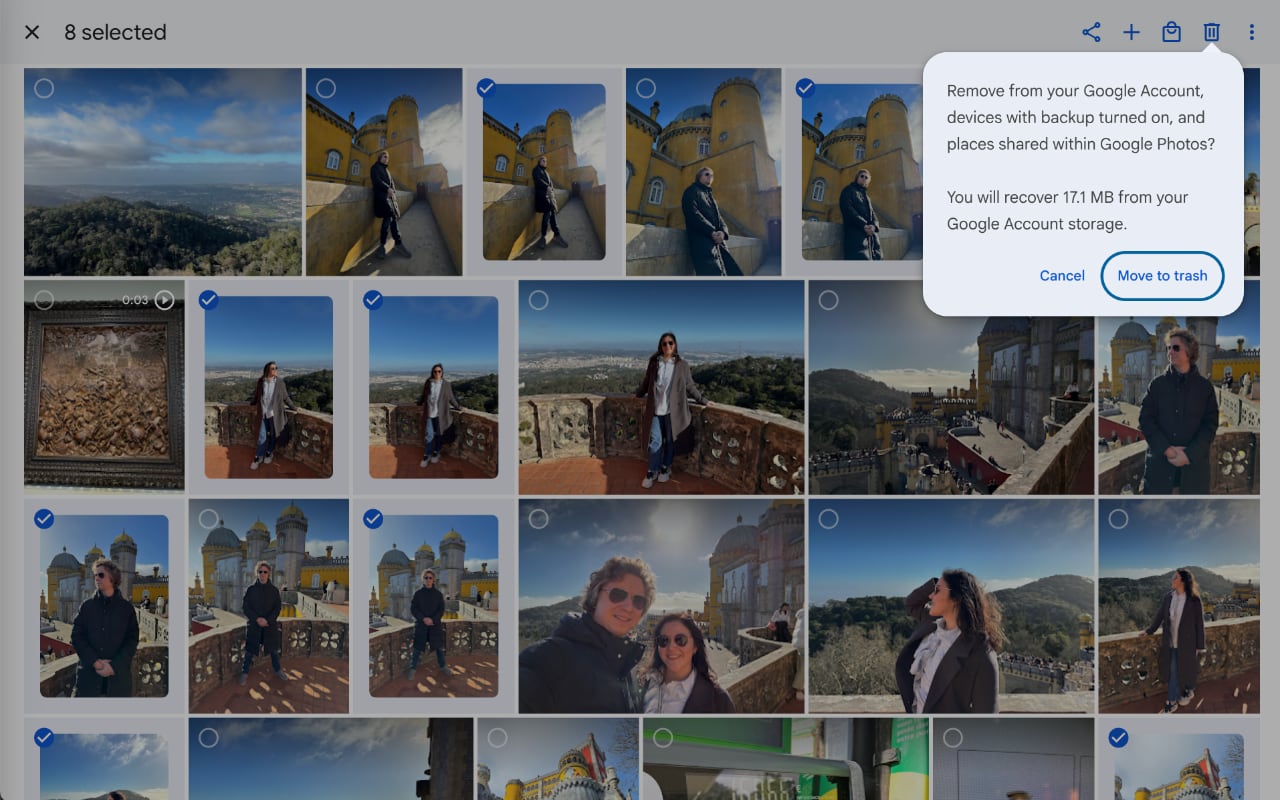The height and width of the screenshot is (800, 1280).
Task: Deselect the bottom-left sky photo checkbox
Action: tap(44, 738)
